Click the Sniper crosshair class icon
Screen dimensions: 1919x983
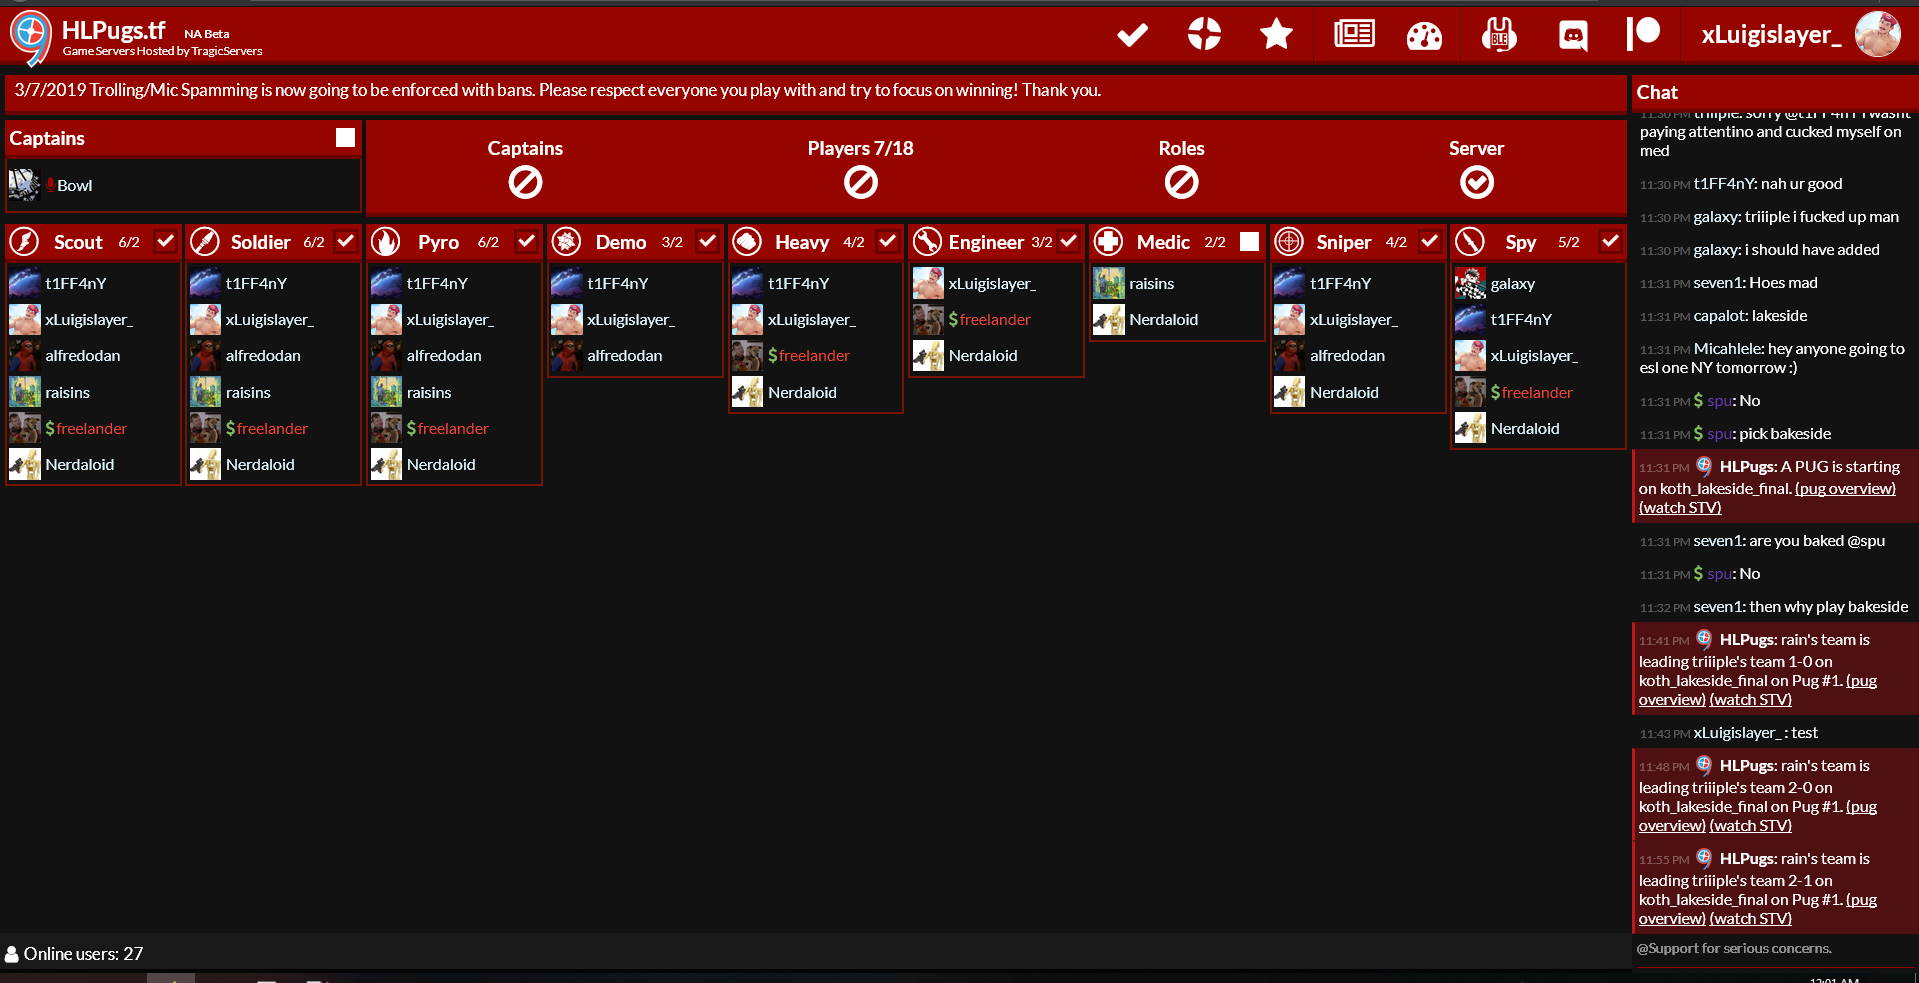(1289, 242)
